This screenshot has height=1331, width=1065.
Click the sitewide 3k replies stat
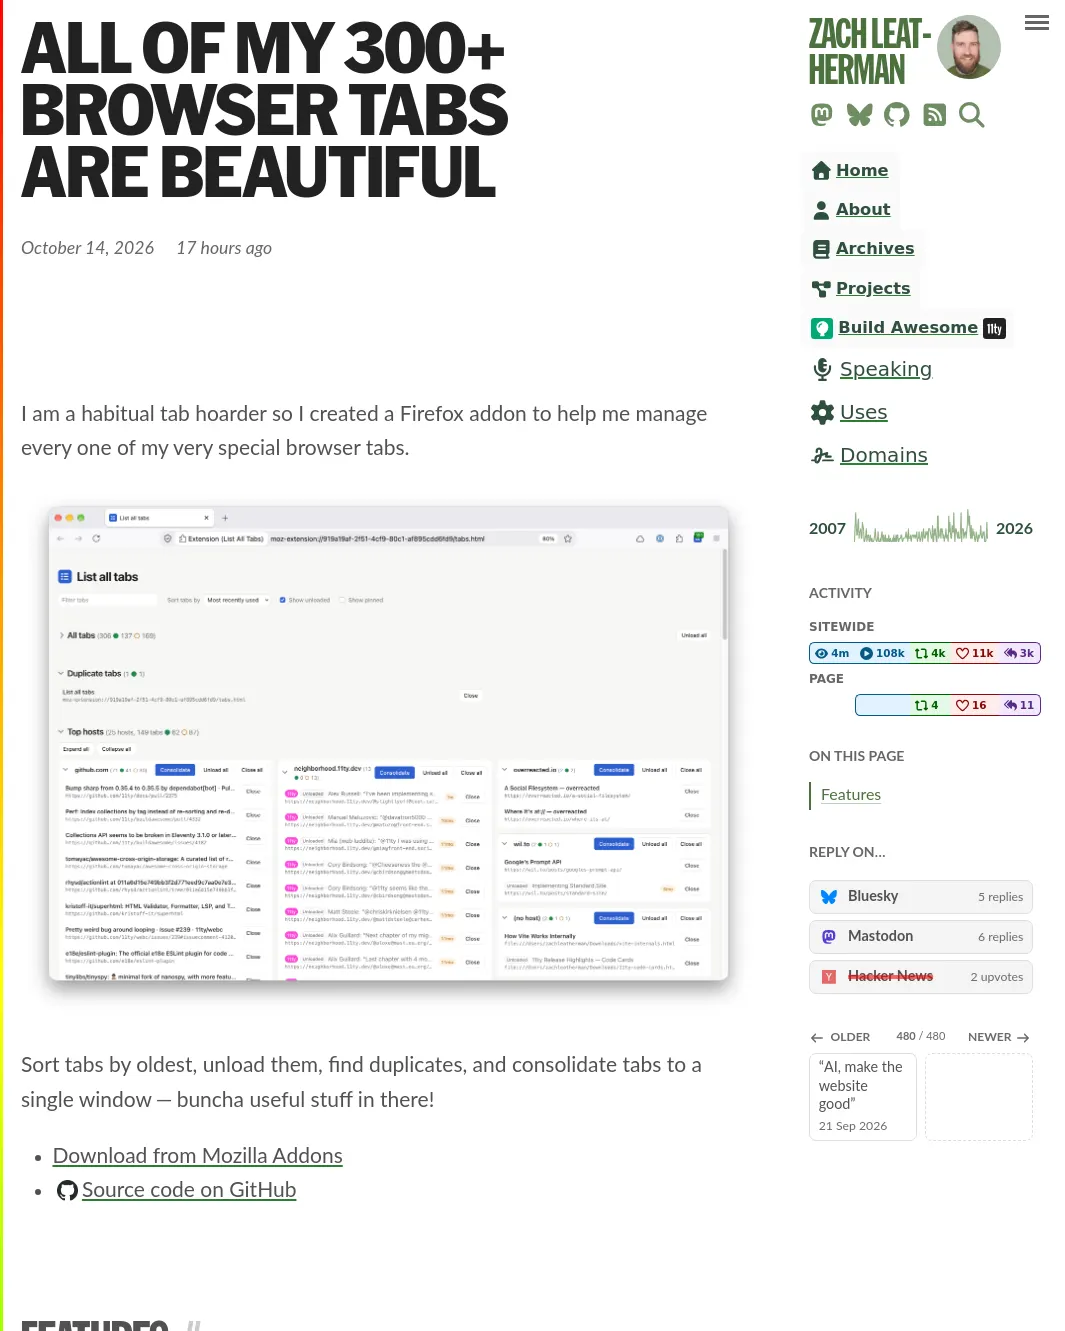[x=1019, y=653]
